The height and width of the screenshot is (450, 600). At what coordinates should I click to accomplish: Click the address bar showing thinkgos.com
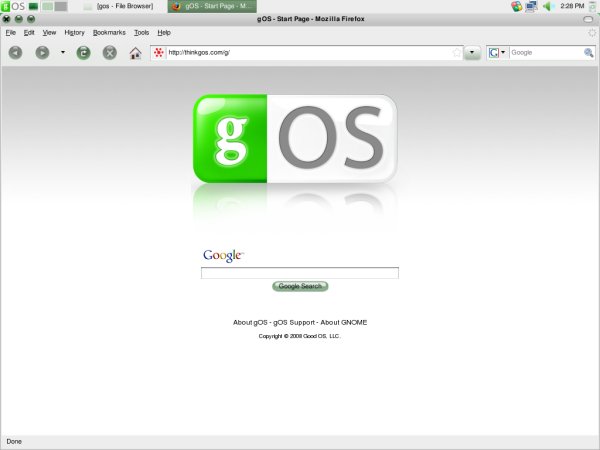tap(308, 52)
